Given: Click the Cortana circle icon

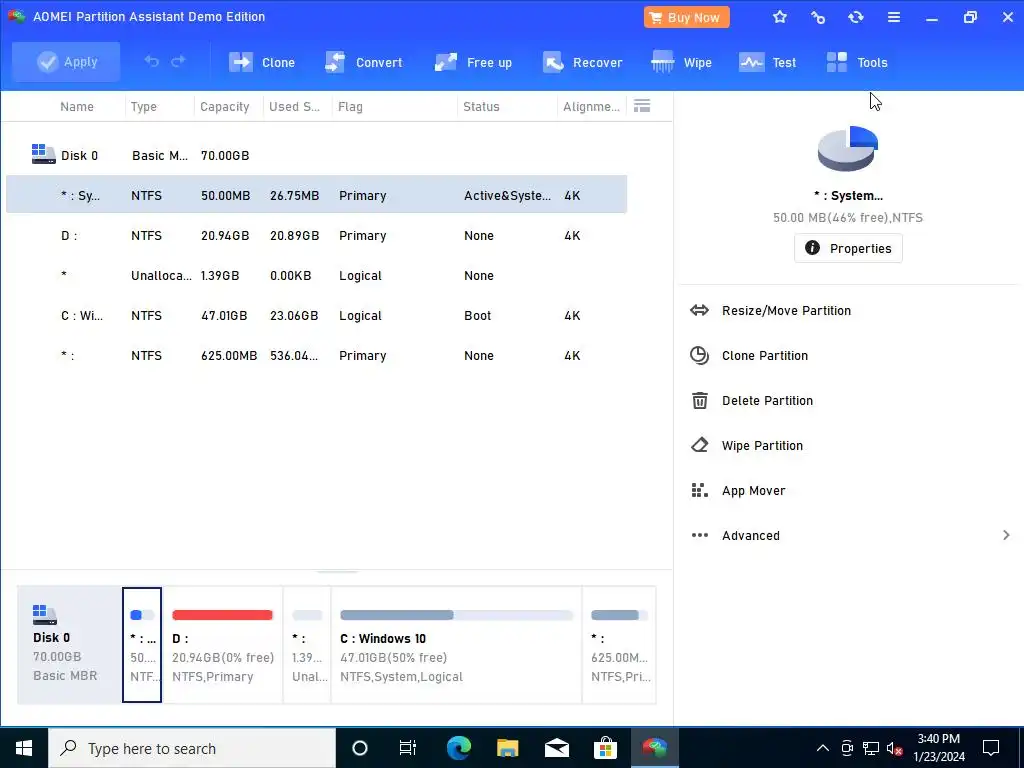Looking at the screenshot, I should (360, 748).
